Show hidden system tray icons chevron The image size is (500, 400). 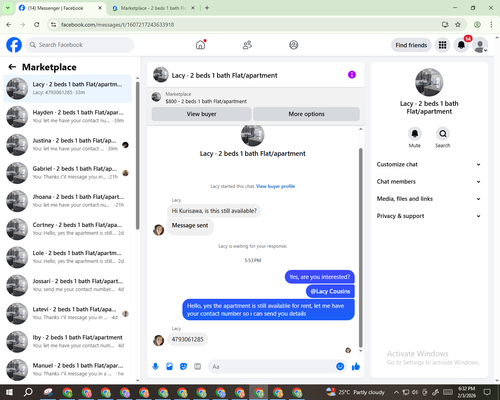(x=396, y=392)
